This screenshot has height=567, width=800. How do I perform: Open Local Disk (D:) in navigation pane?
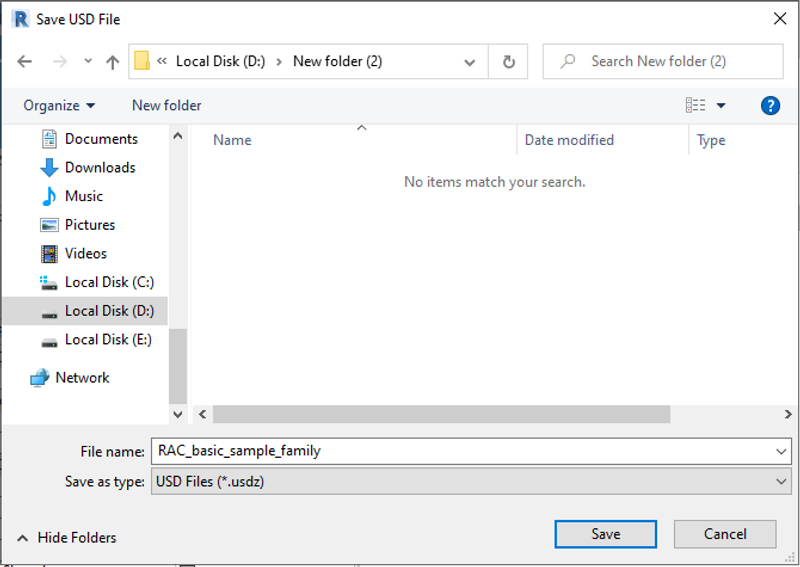[x=85, y=311]
